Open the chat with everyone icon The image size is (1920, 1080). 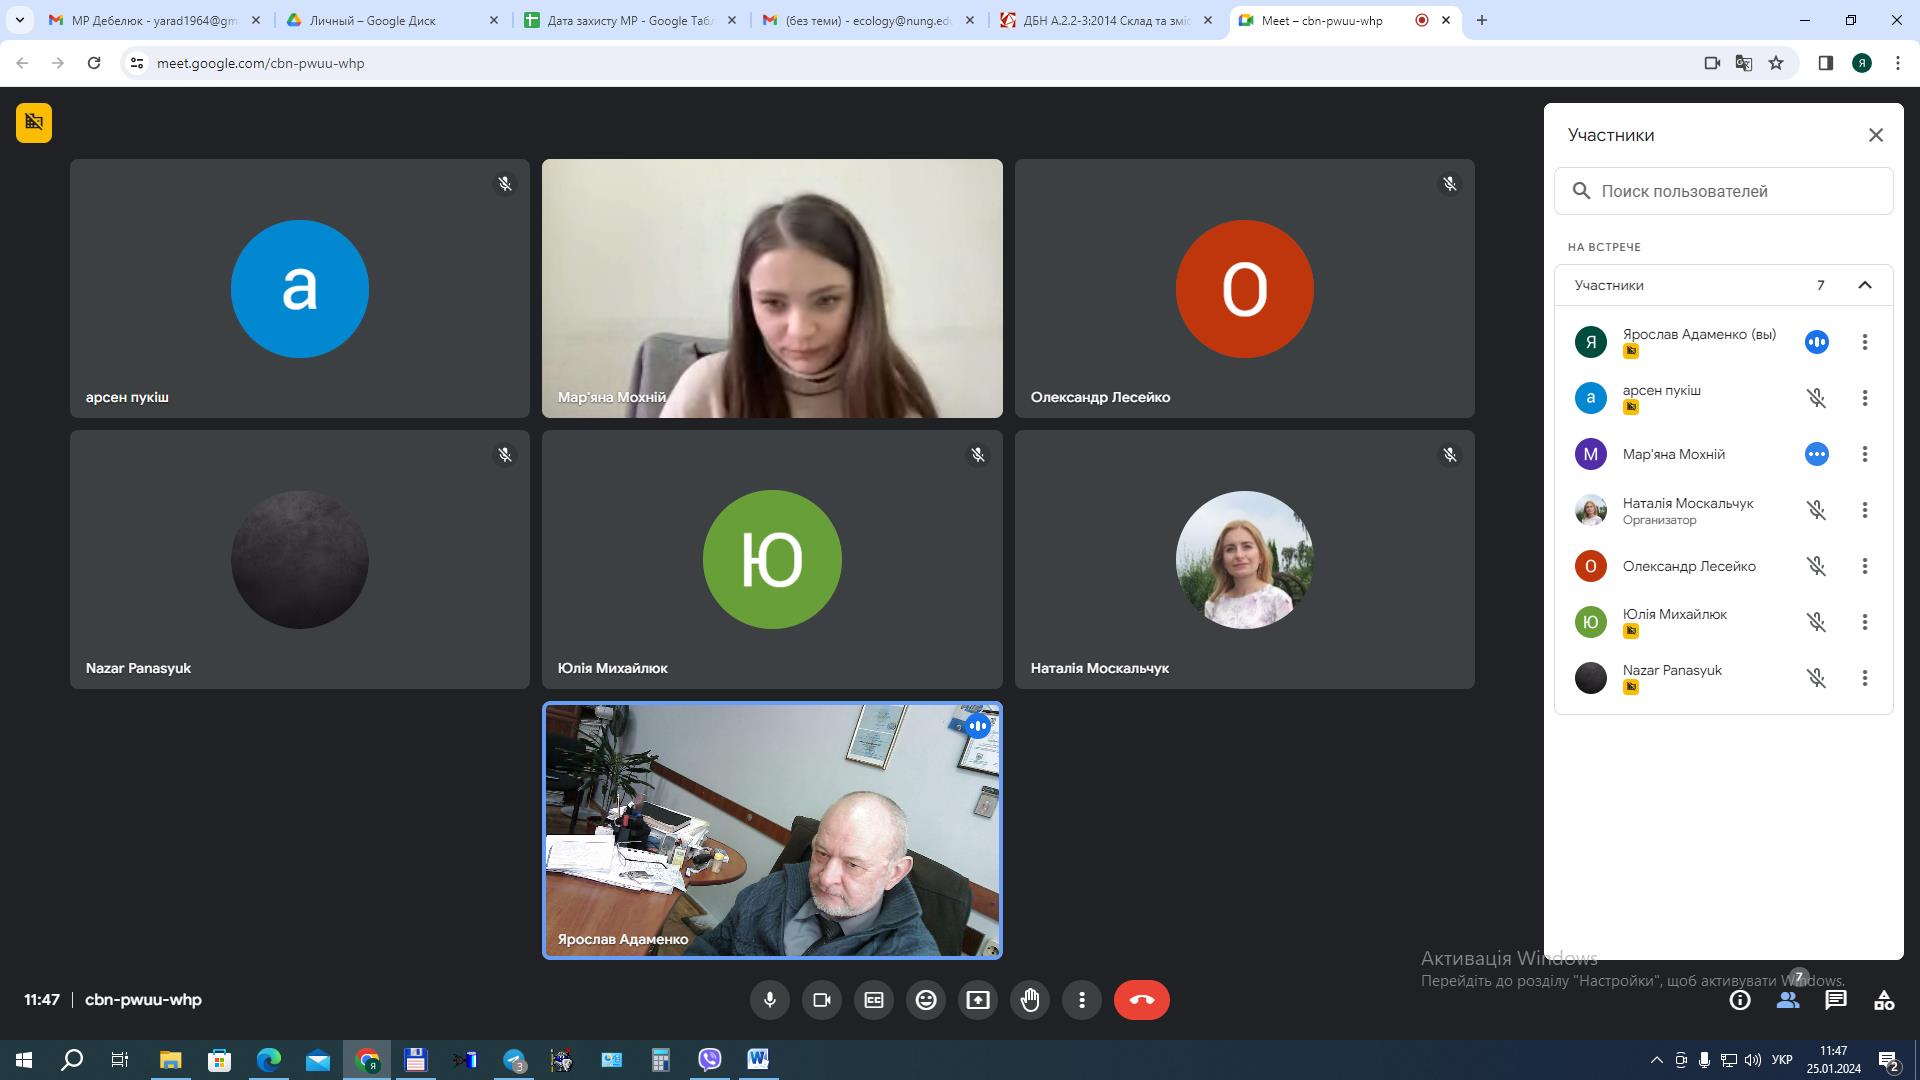pos(1836,1000)
